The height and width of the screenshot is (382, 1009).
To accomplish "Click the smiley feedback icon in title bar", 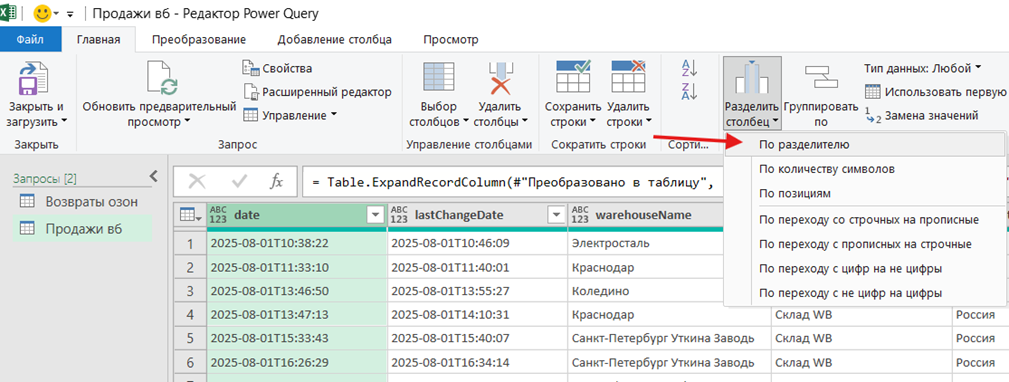I will pos(42,13).
